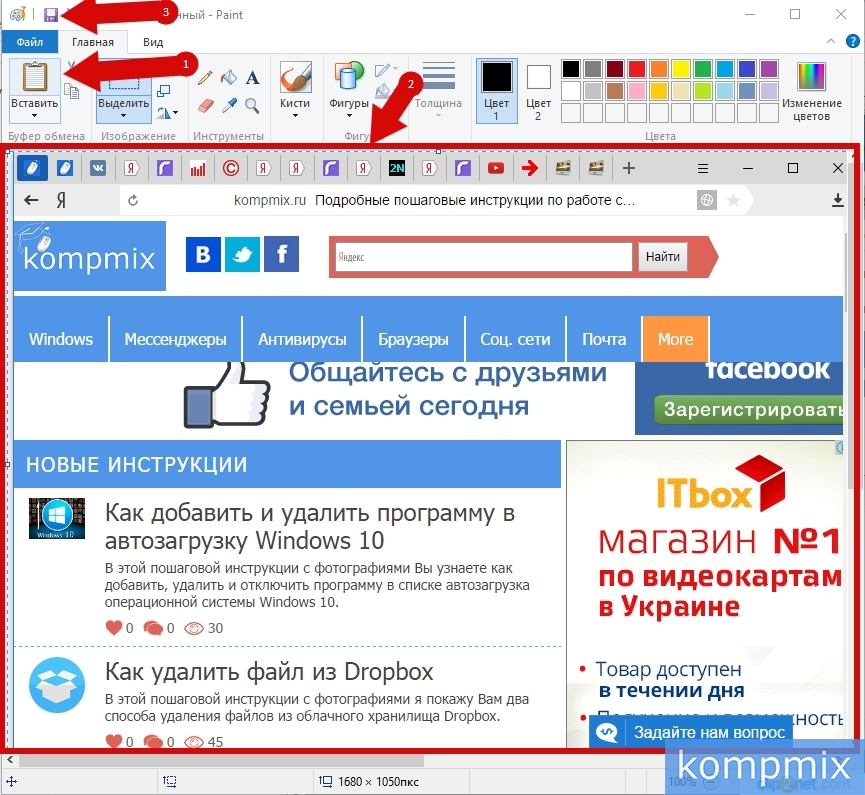This screenshot has height=795, width=865.
Task: Pick the brown color swatch
Action: [x=615, y=91]
